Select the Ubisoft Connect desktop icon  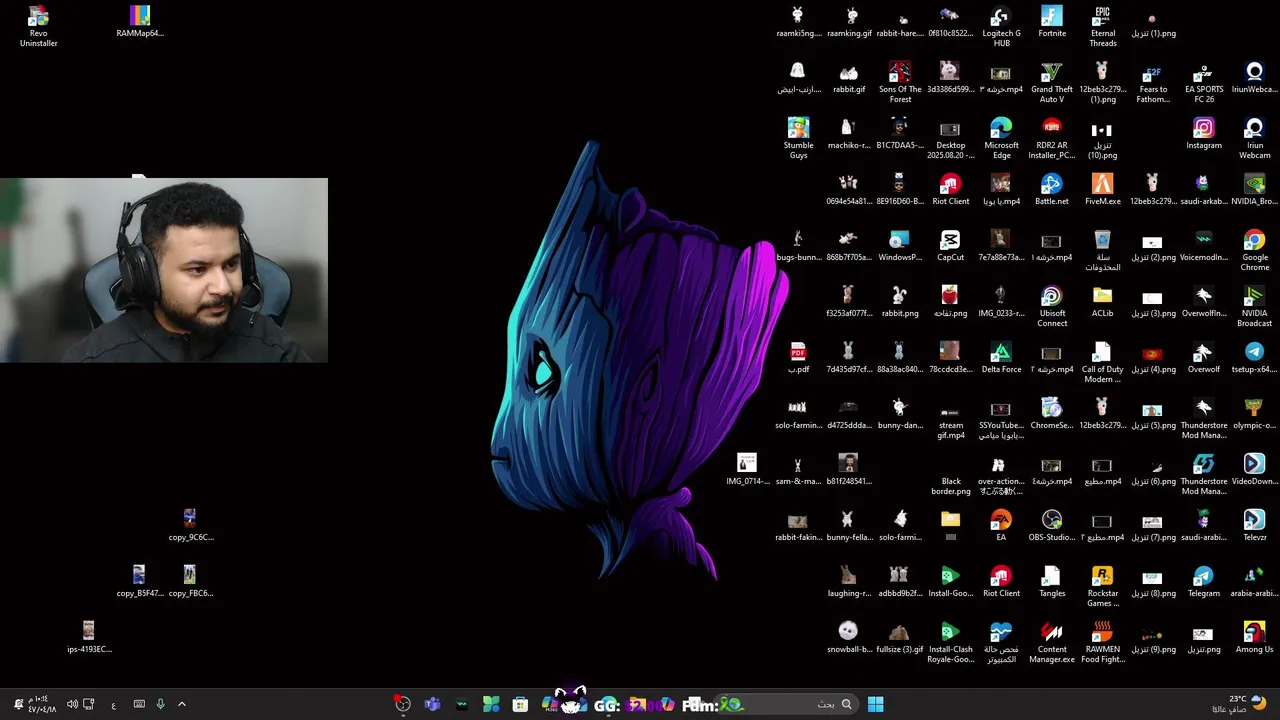tap(1051, 306)
